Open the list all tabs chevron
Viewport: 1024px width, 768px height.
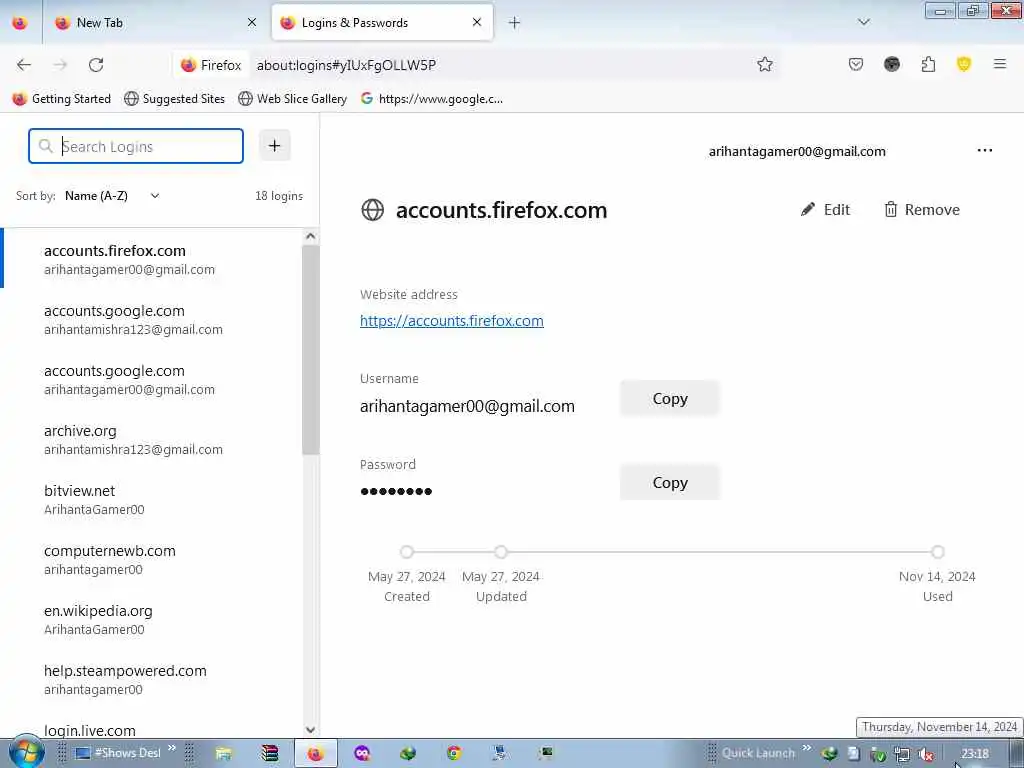coord(863,22)
